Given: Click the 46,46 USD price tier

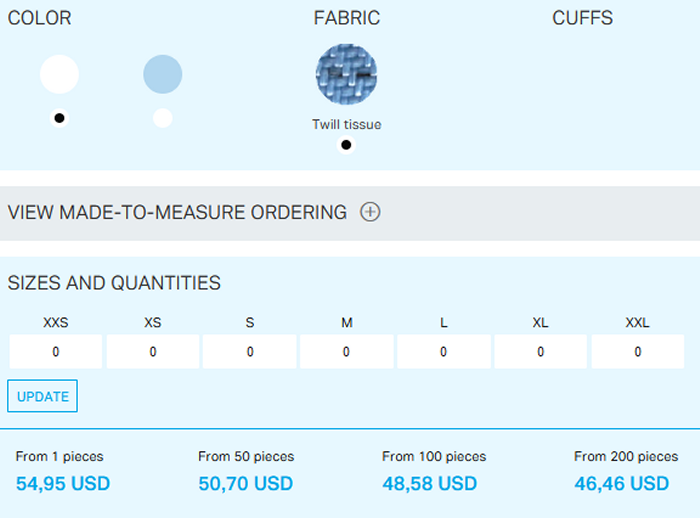Looking at the screenshot, I should tap(621, 484).
